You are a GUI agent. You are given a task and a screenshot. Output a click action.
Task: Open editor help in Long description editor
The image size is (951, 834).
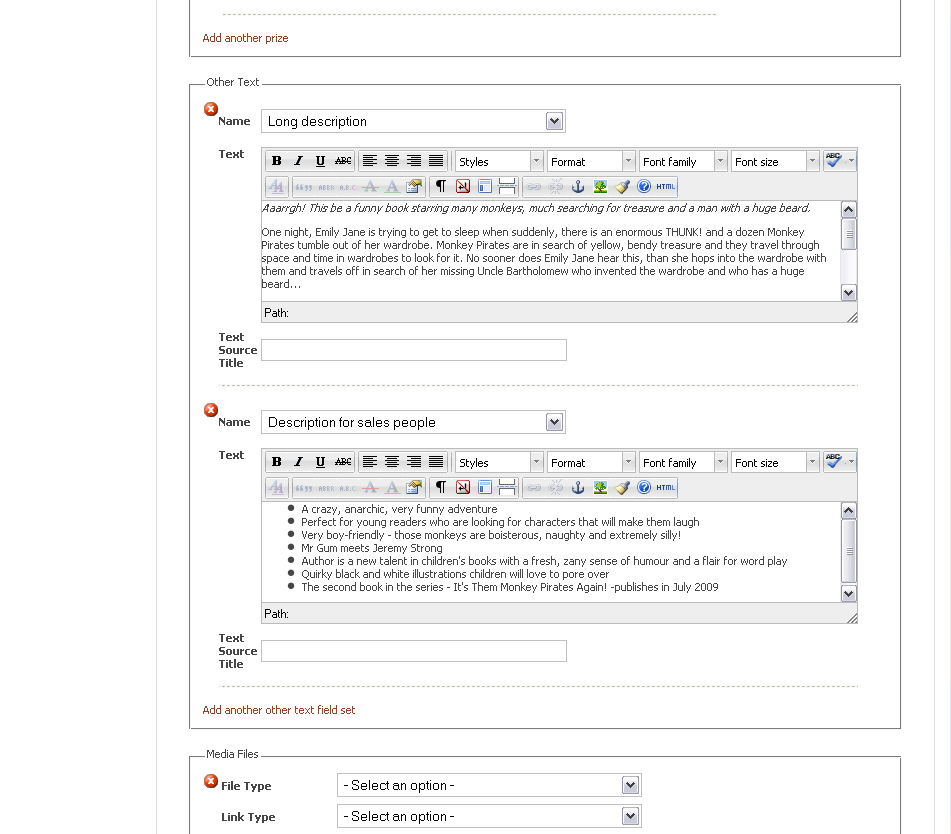[x=644, y=186]
